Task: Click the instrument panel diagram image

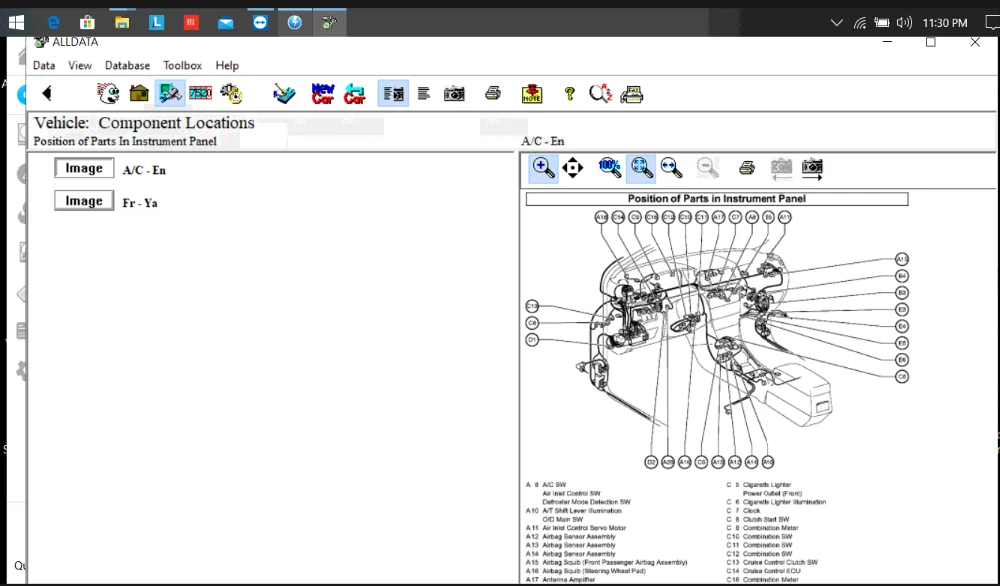Action: click(x=717, y=338)
